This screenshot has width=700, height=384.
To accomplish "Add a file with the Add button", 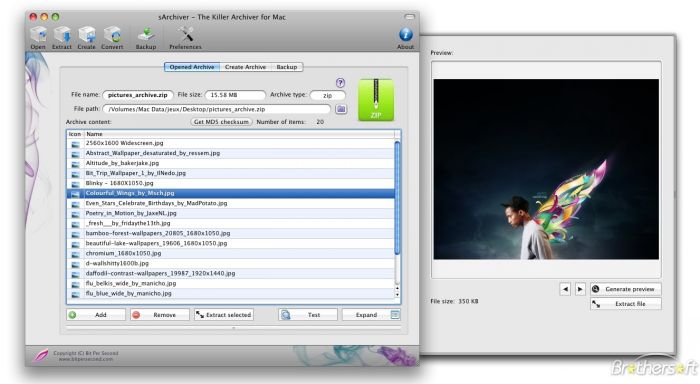I will point(96,315).
